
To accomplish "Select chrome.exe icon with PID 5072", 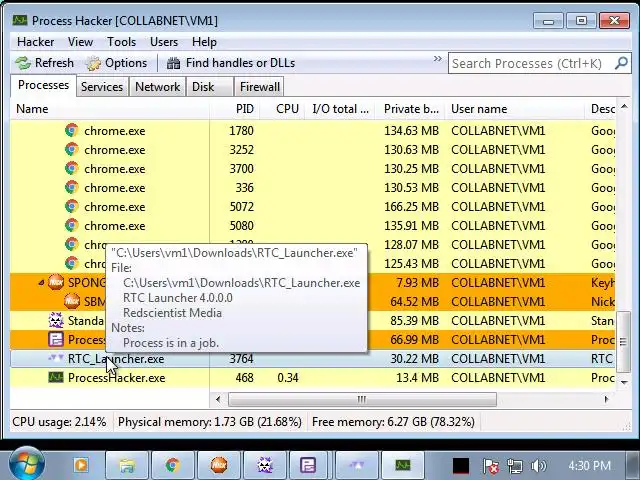I will [72, 207].
